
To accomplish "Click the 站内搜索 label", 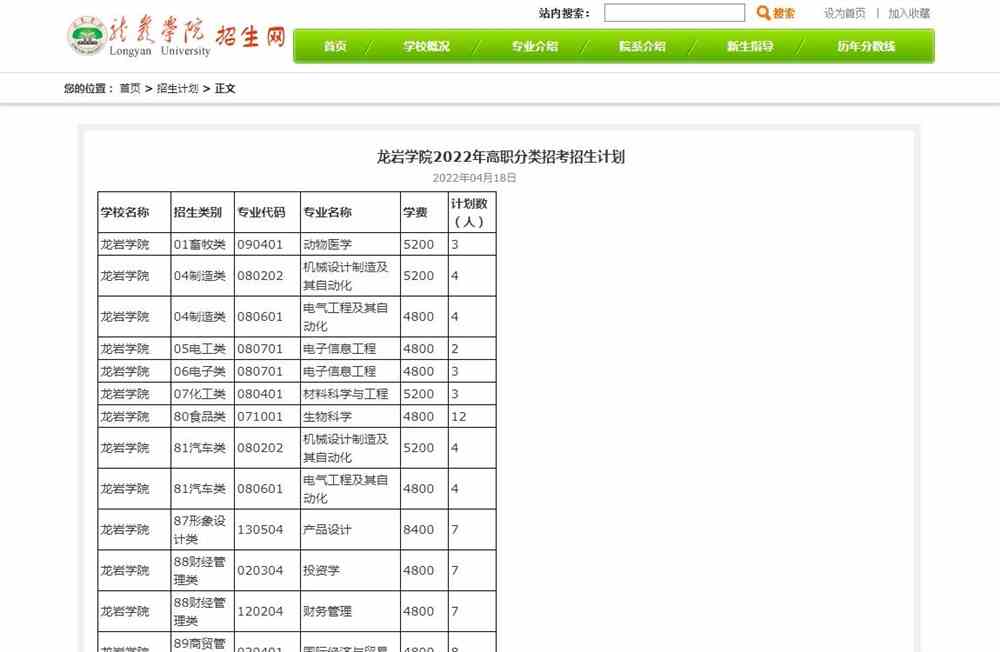I will [x=564, y=13].
